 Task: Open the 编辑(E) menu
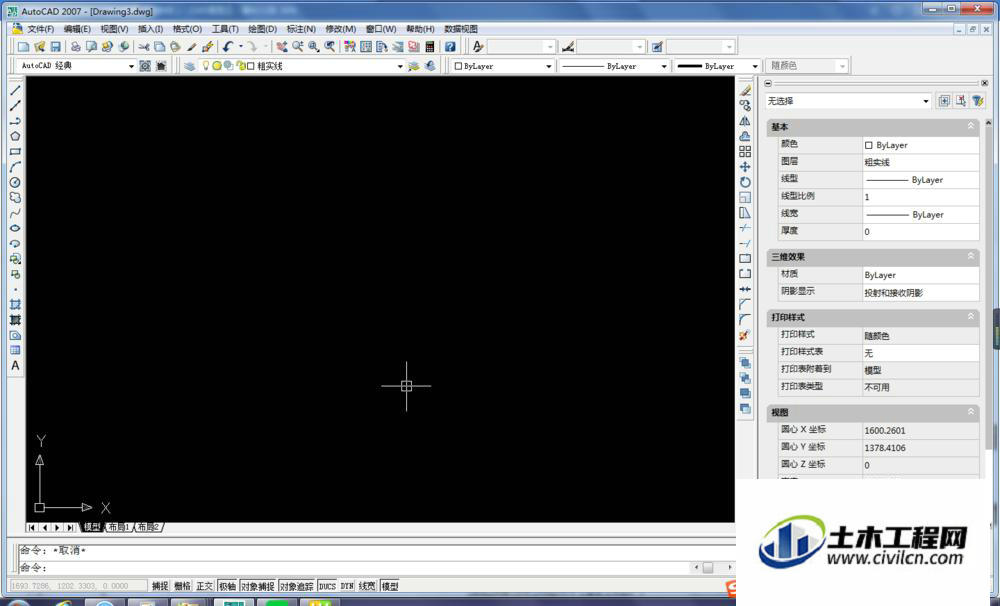tap(77, 29)
